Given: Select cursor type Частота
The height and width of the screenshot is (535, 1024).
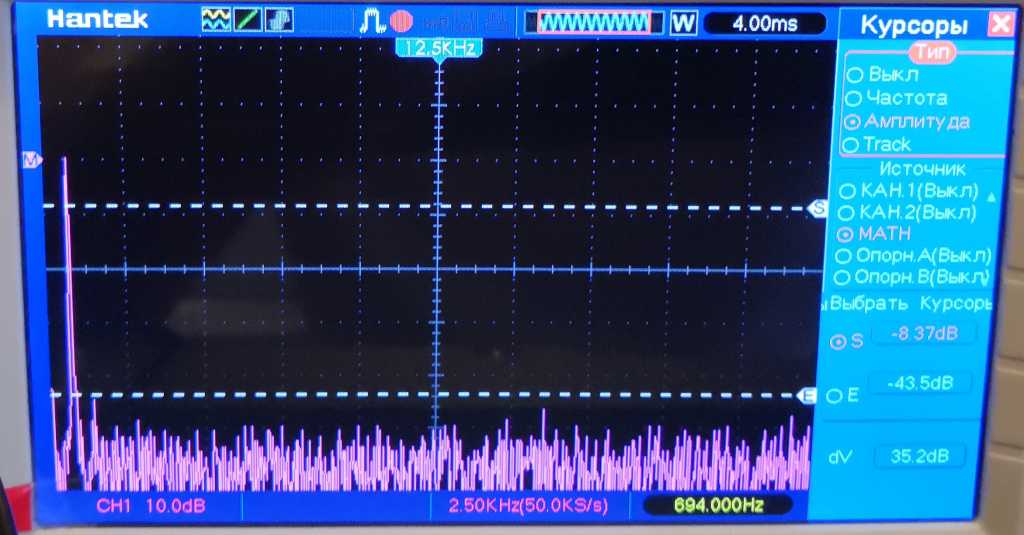Looking at the screenshot, I should (x=896, y=98).
